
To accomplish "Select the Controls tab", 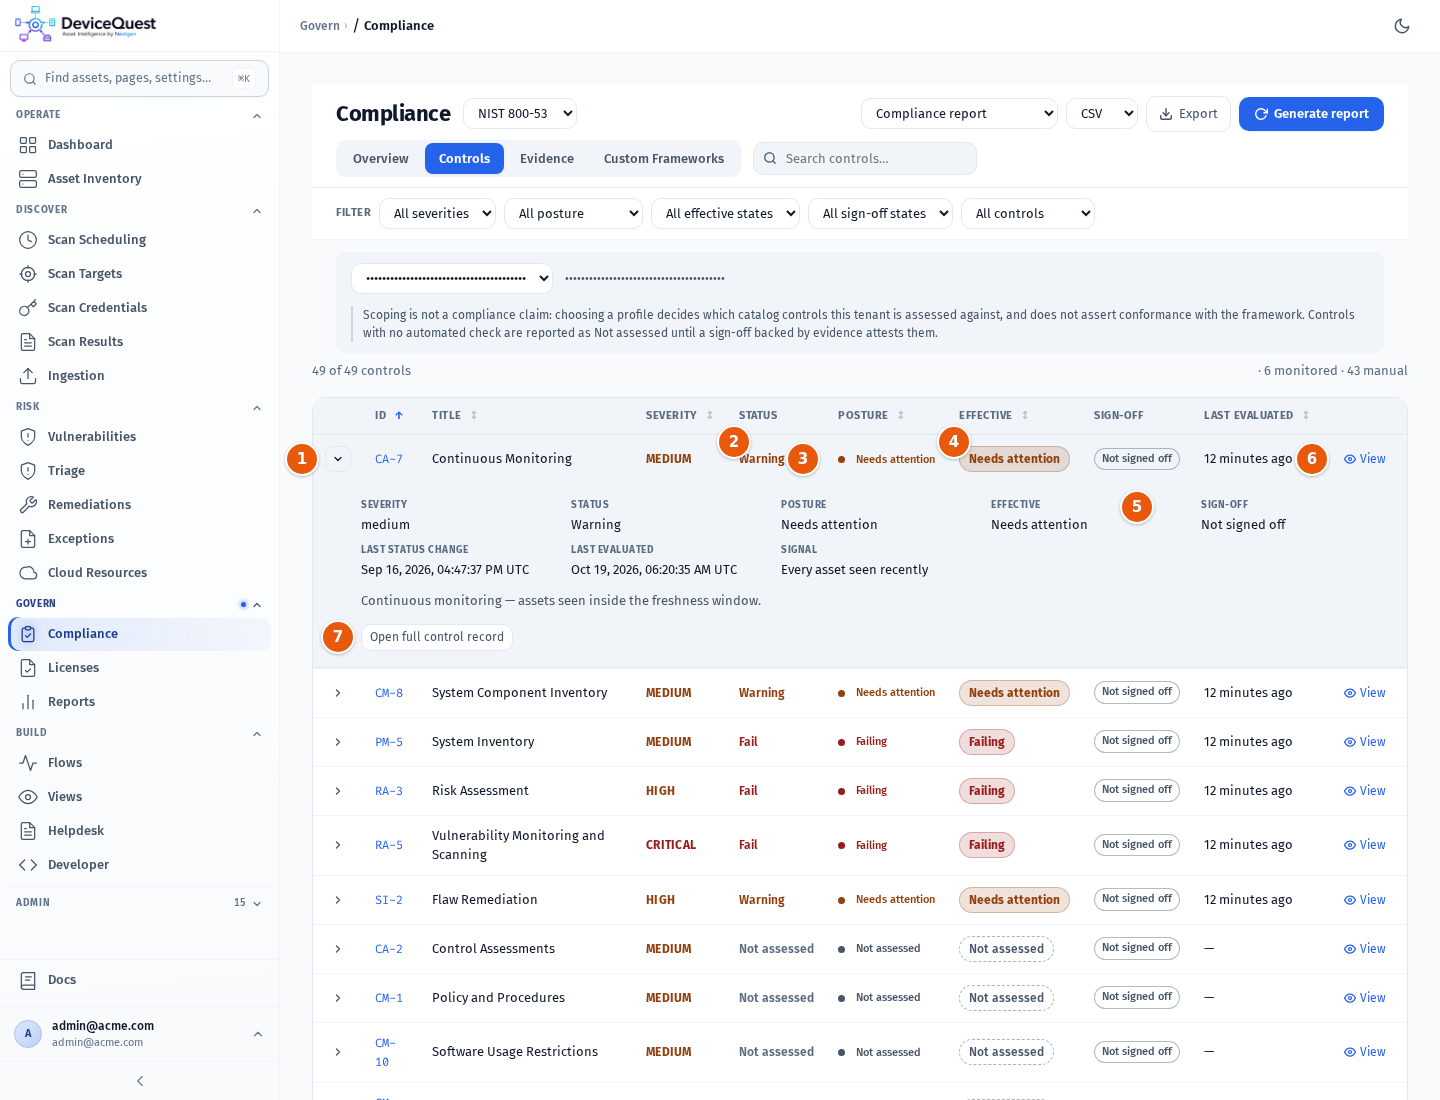I will point(464,159).
